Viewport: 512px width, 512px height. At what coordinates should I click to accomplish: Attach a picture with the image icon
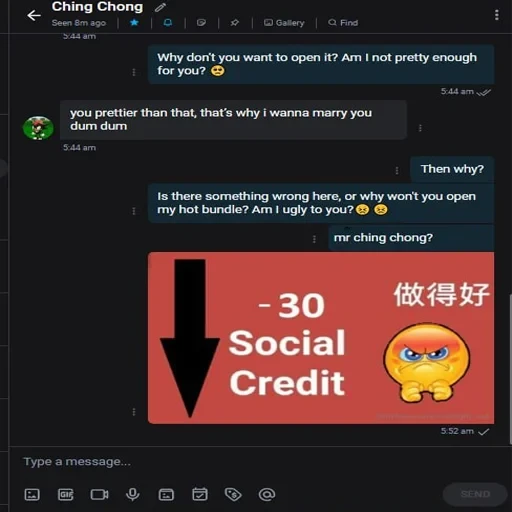(32, 494)
